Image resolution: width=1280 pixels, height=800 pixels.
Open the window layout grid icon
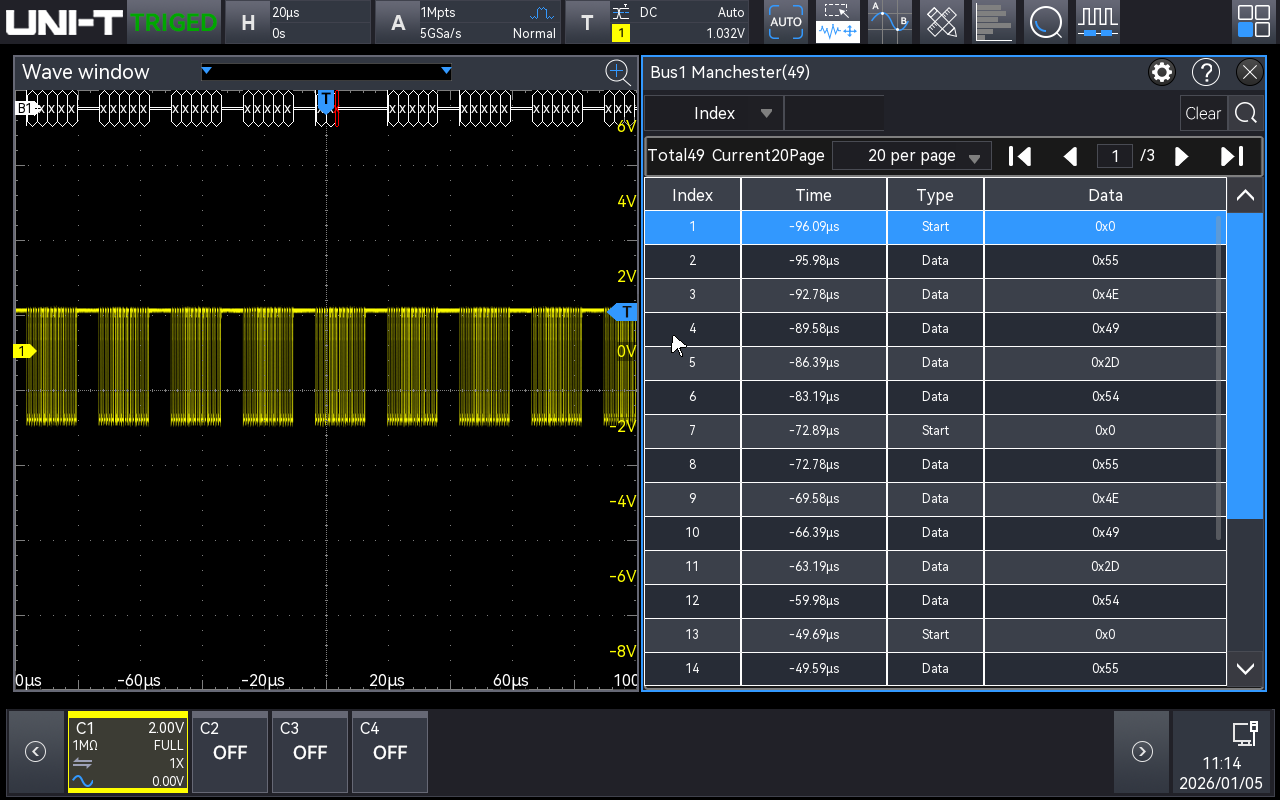pos(1254,22)
